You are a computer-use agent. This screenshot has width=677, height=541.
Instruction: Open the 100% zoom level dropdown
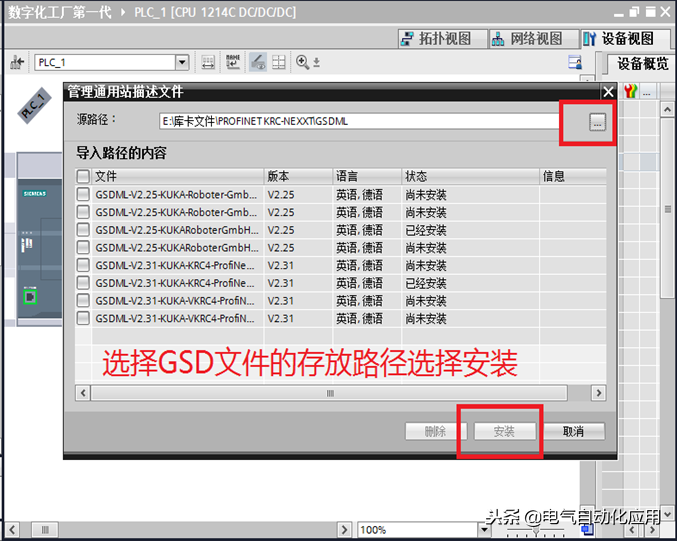click(484, 529)
